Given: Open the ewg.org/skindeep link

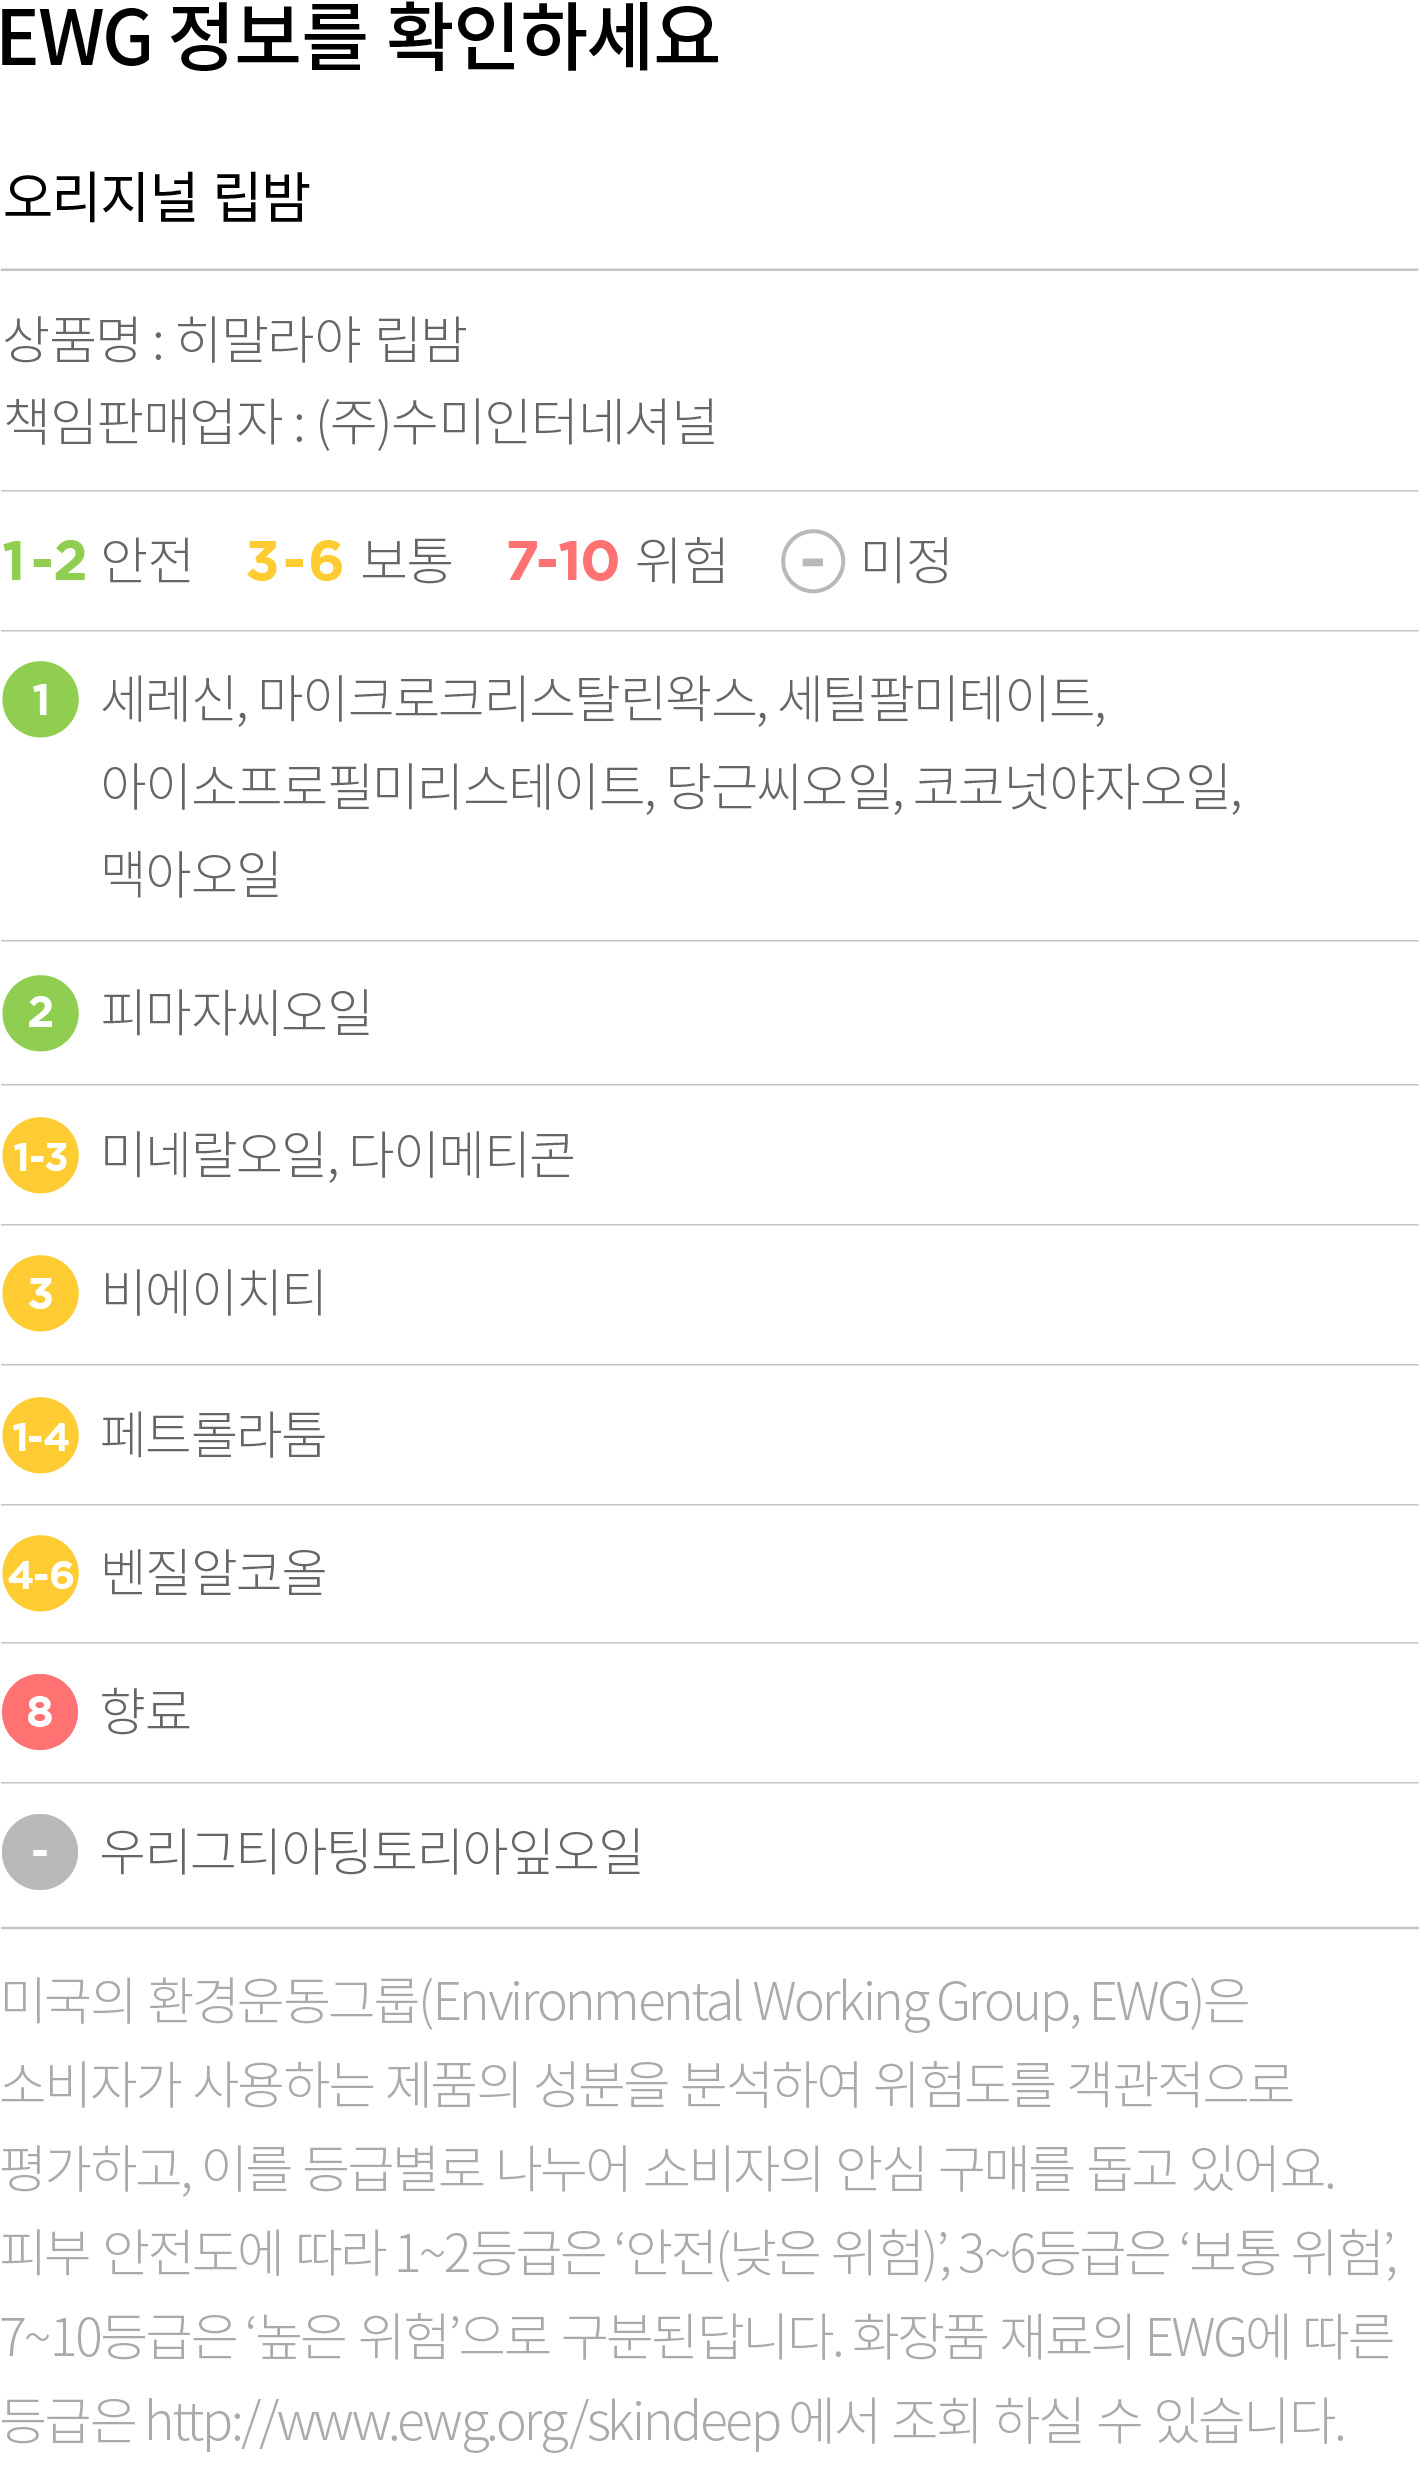Looking at the screenshot, I should click(x=462, y=2422).
